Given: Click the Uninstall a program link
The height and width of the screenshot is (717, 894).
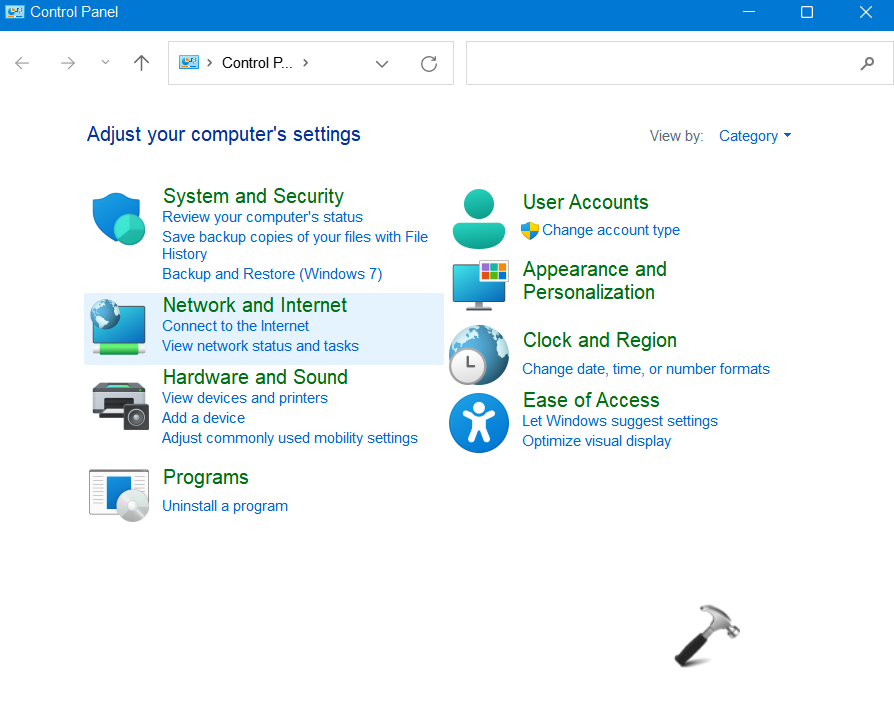Looking at the screenshot, I should (x=225, y=506).
